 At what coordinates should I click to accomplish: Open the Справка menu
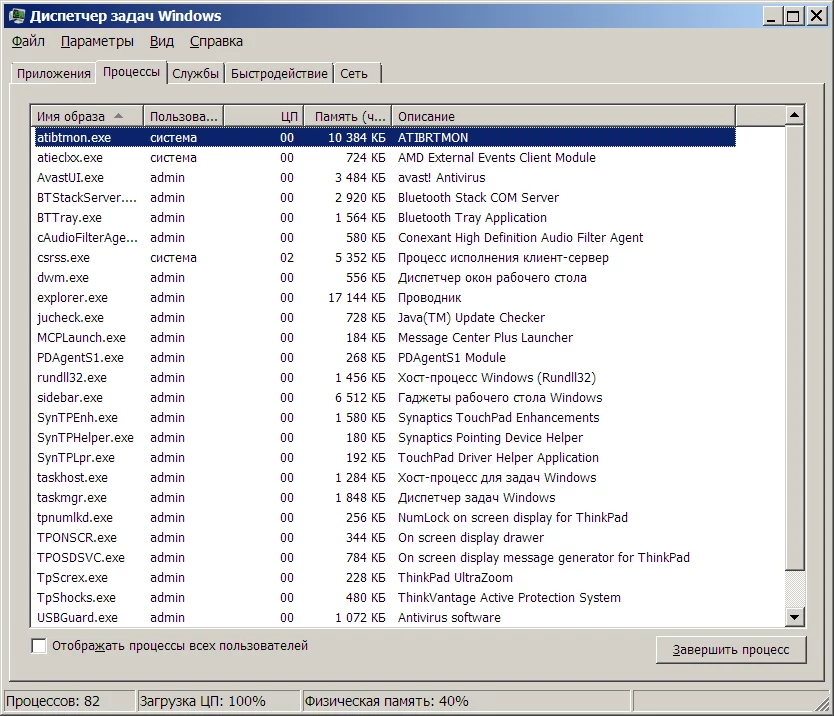coord(216,42)
